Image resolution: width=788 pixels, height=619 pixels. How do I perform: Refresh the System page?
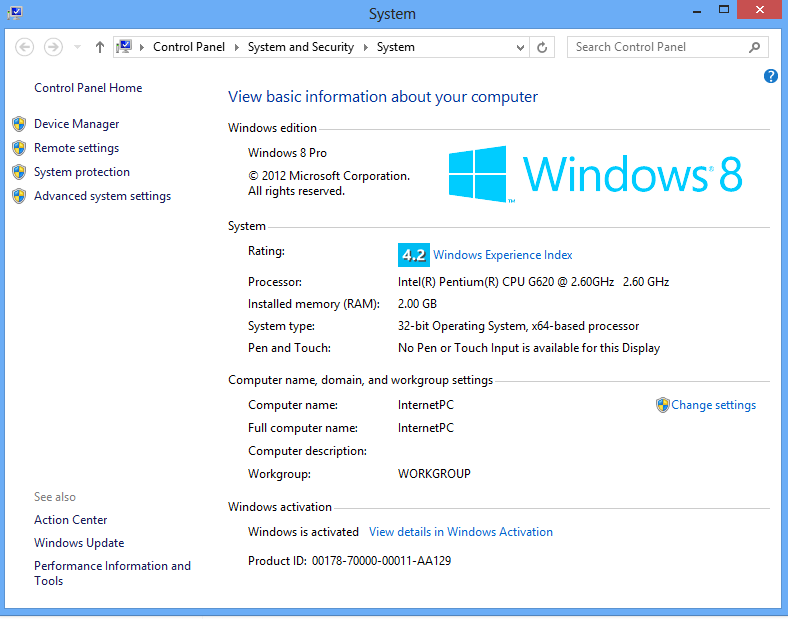(x=542, y=48)
